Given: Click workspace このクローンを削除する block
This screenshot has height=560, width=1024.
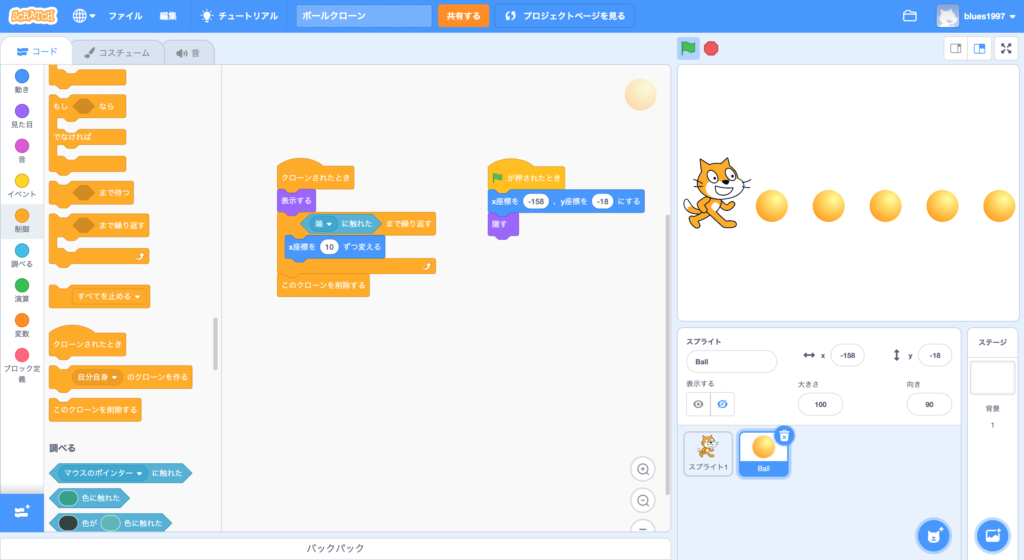Looking at the screenshot, I should point(323,285).
